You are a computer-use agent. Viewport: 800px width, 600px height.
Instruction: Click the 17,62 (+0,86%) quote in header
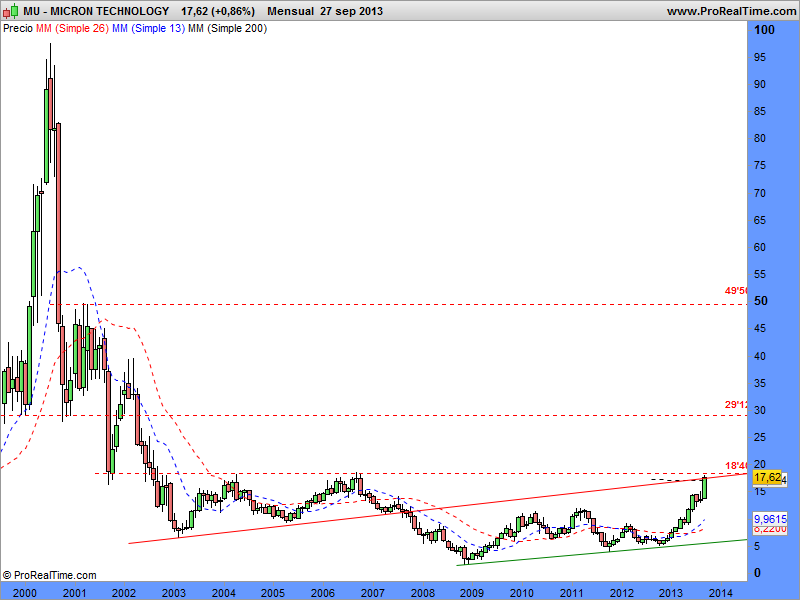pyautogui.click(x=218, y=11)
